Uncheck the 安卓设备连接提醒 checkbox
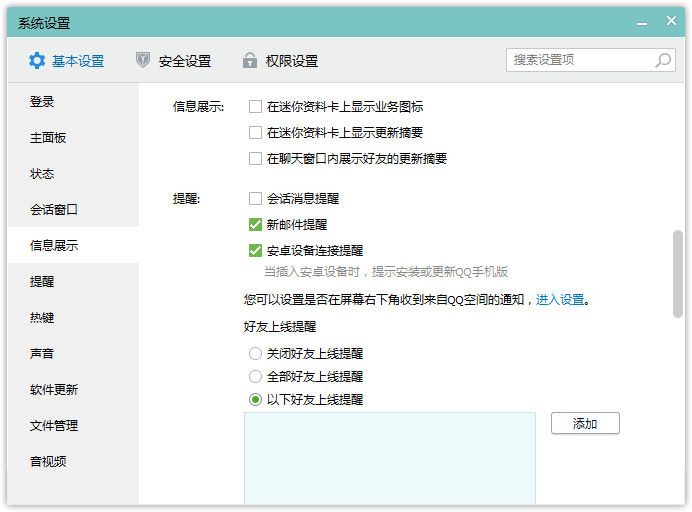The height and width of the screenshot is (512, 692). 255,251
